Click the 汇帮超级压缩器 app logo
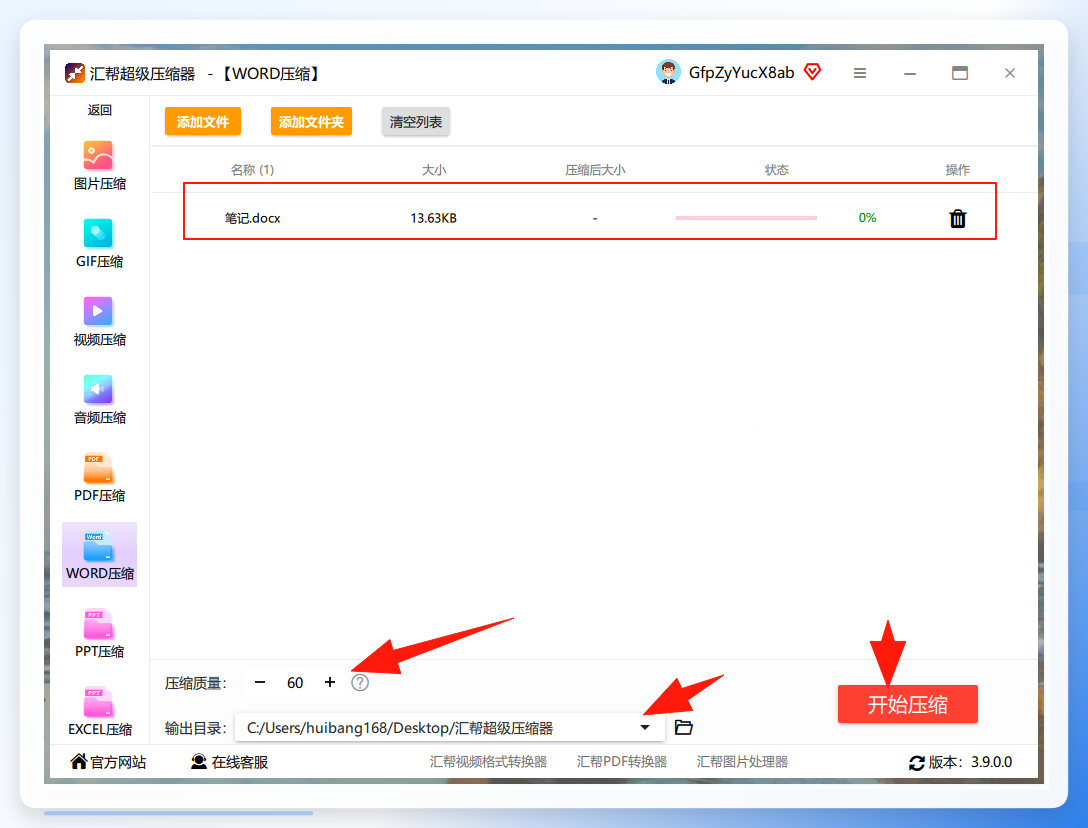The image size is (1088, 828). (74, 73)
